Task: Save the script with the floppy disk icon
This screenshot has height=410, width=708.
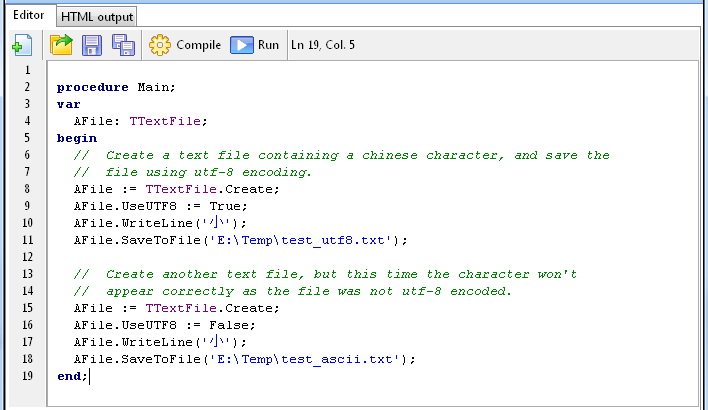Action: pos(92,45)
